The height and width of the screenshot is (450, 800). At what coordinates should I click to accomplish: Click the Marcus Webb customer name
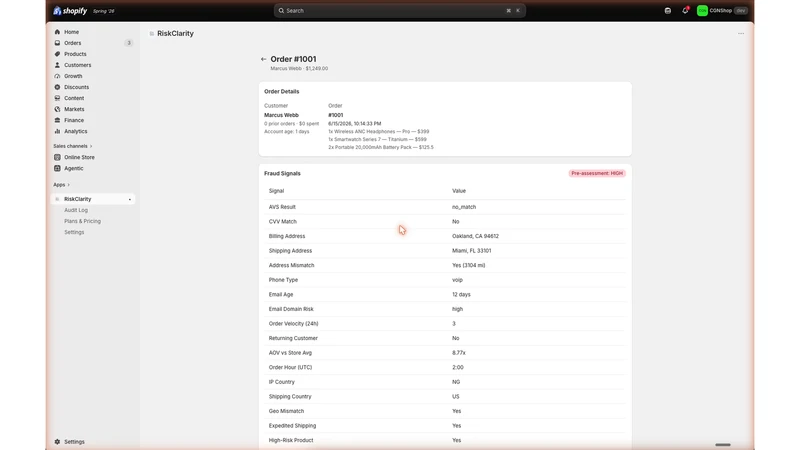pyautogui.click(x=281, y=115)
